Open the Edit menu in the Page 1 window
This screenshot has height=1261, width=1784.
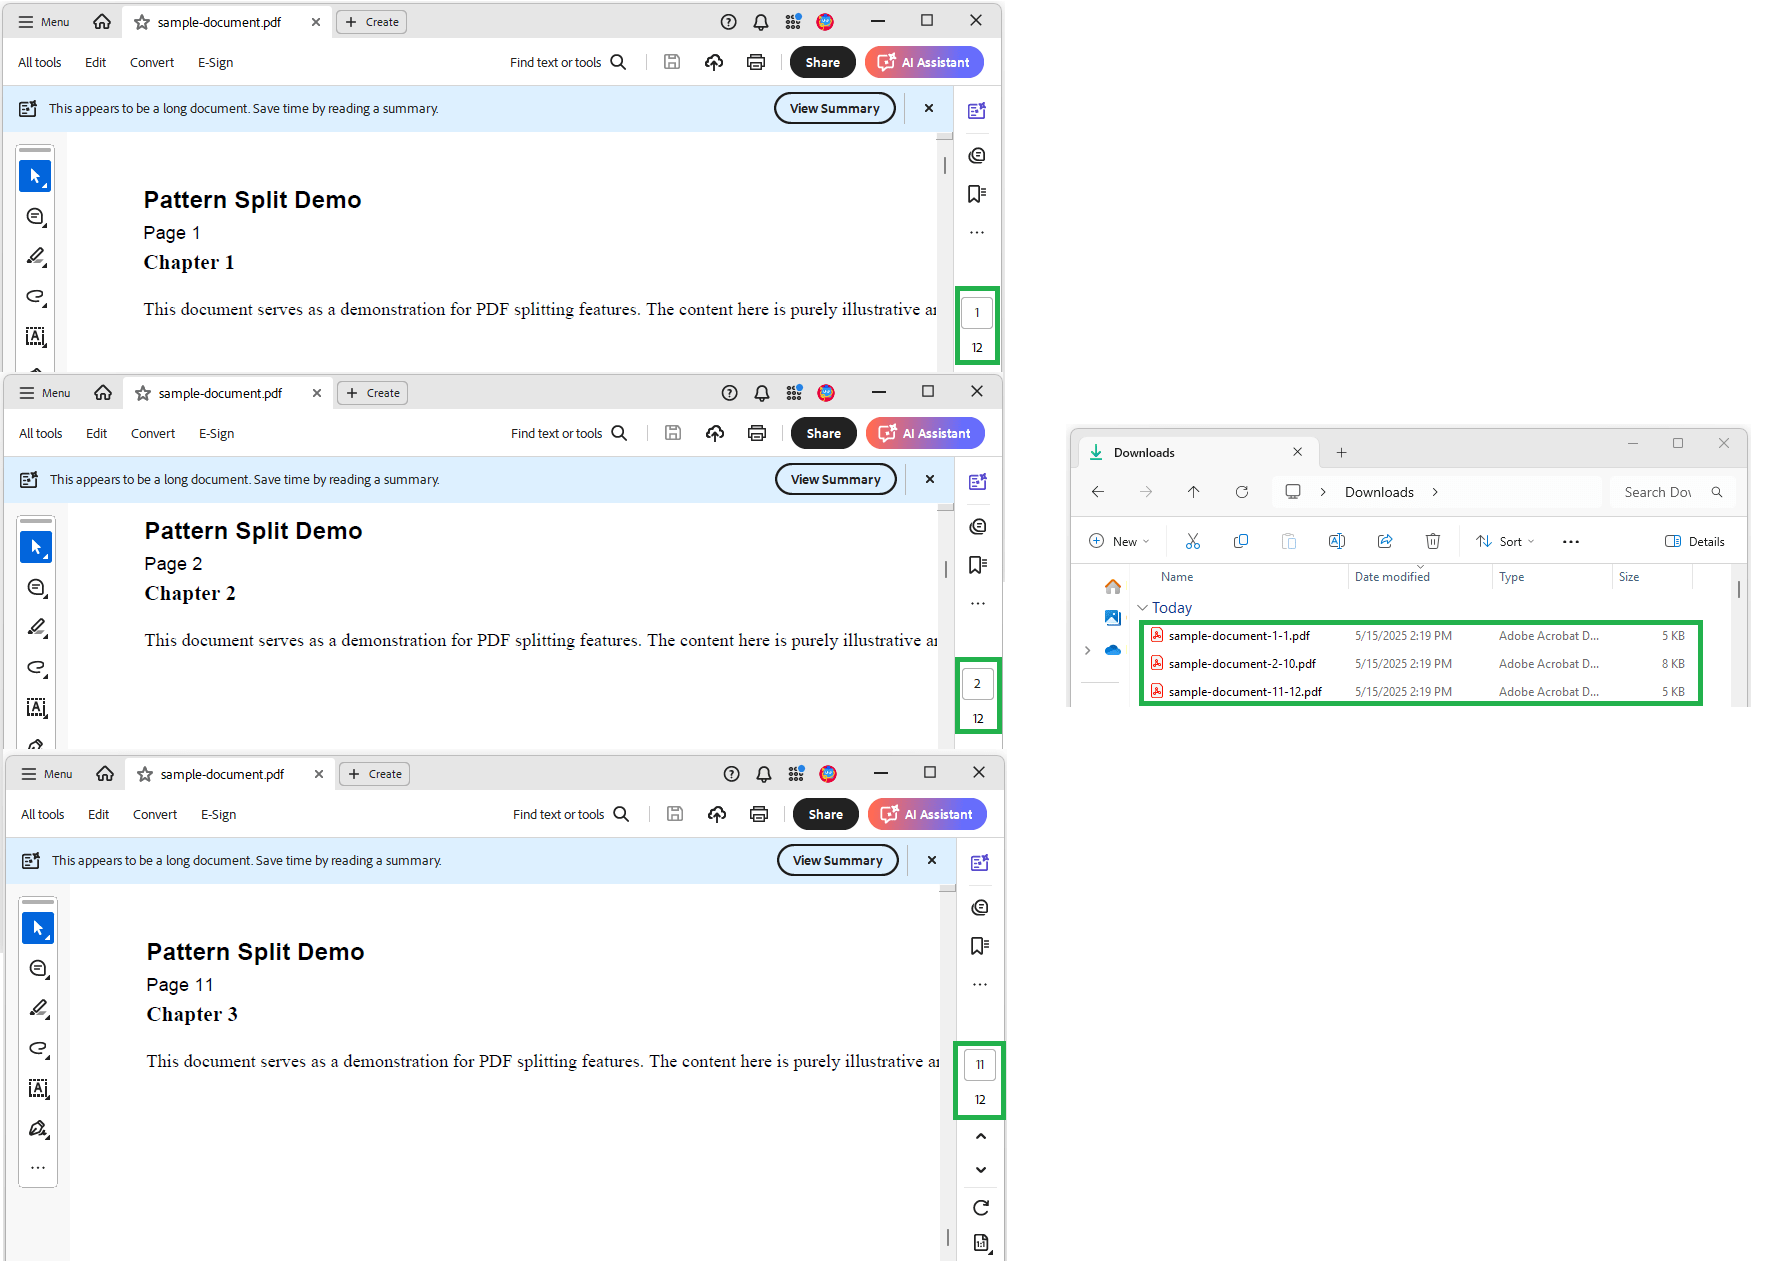(96, 62)
